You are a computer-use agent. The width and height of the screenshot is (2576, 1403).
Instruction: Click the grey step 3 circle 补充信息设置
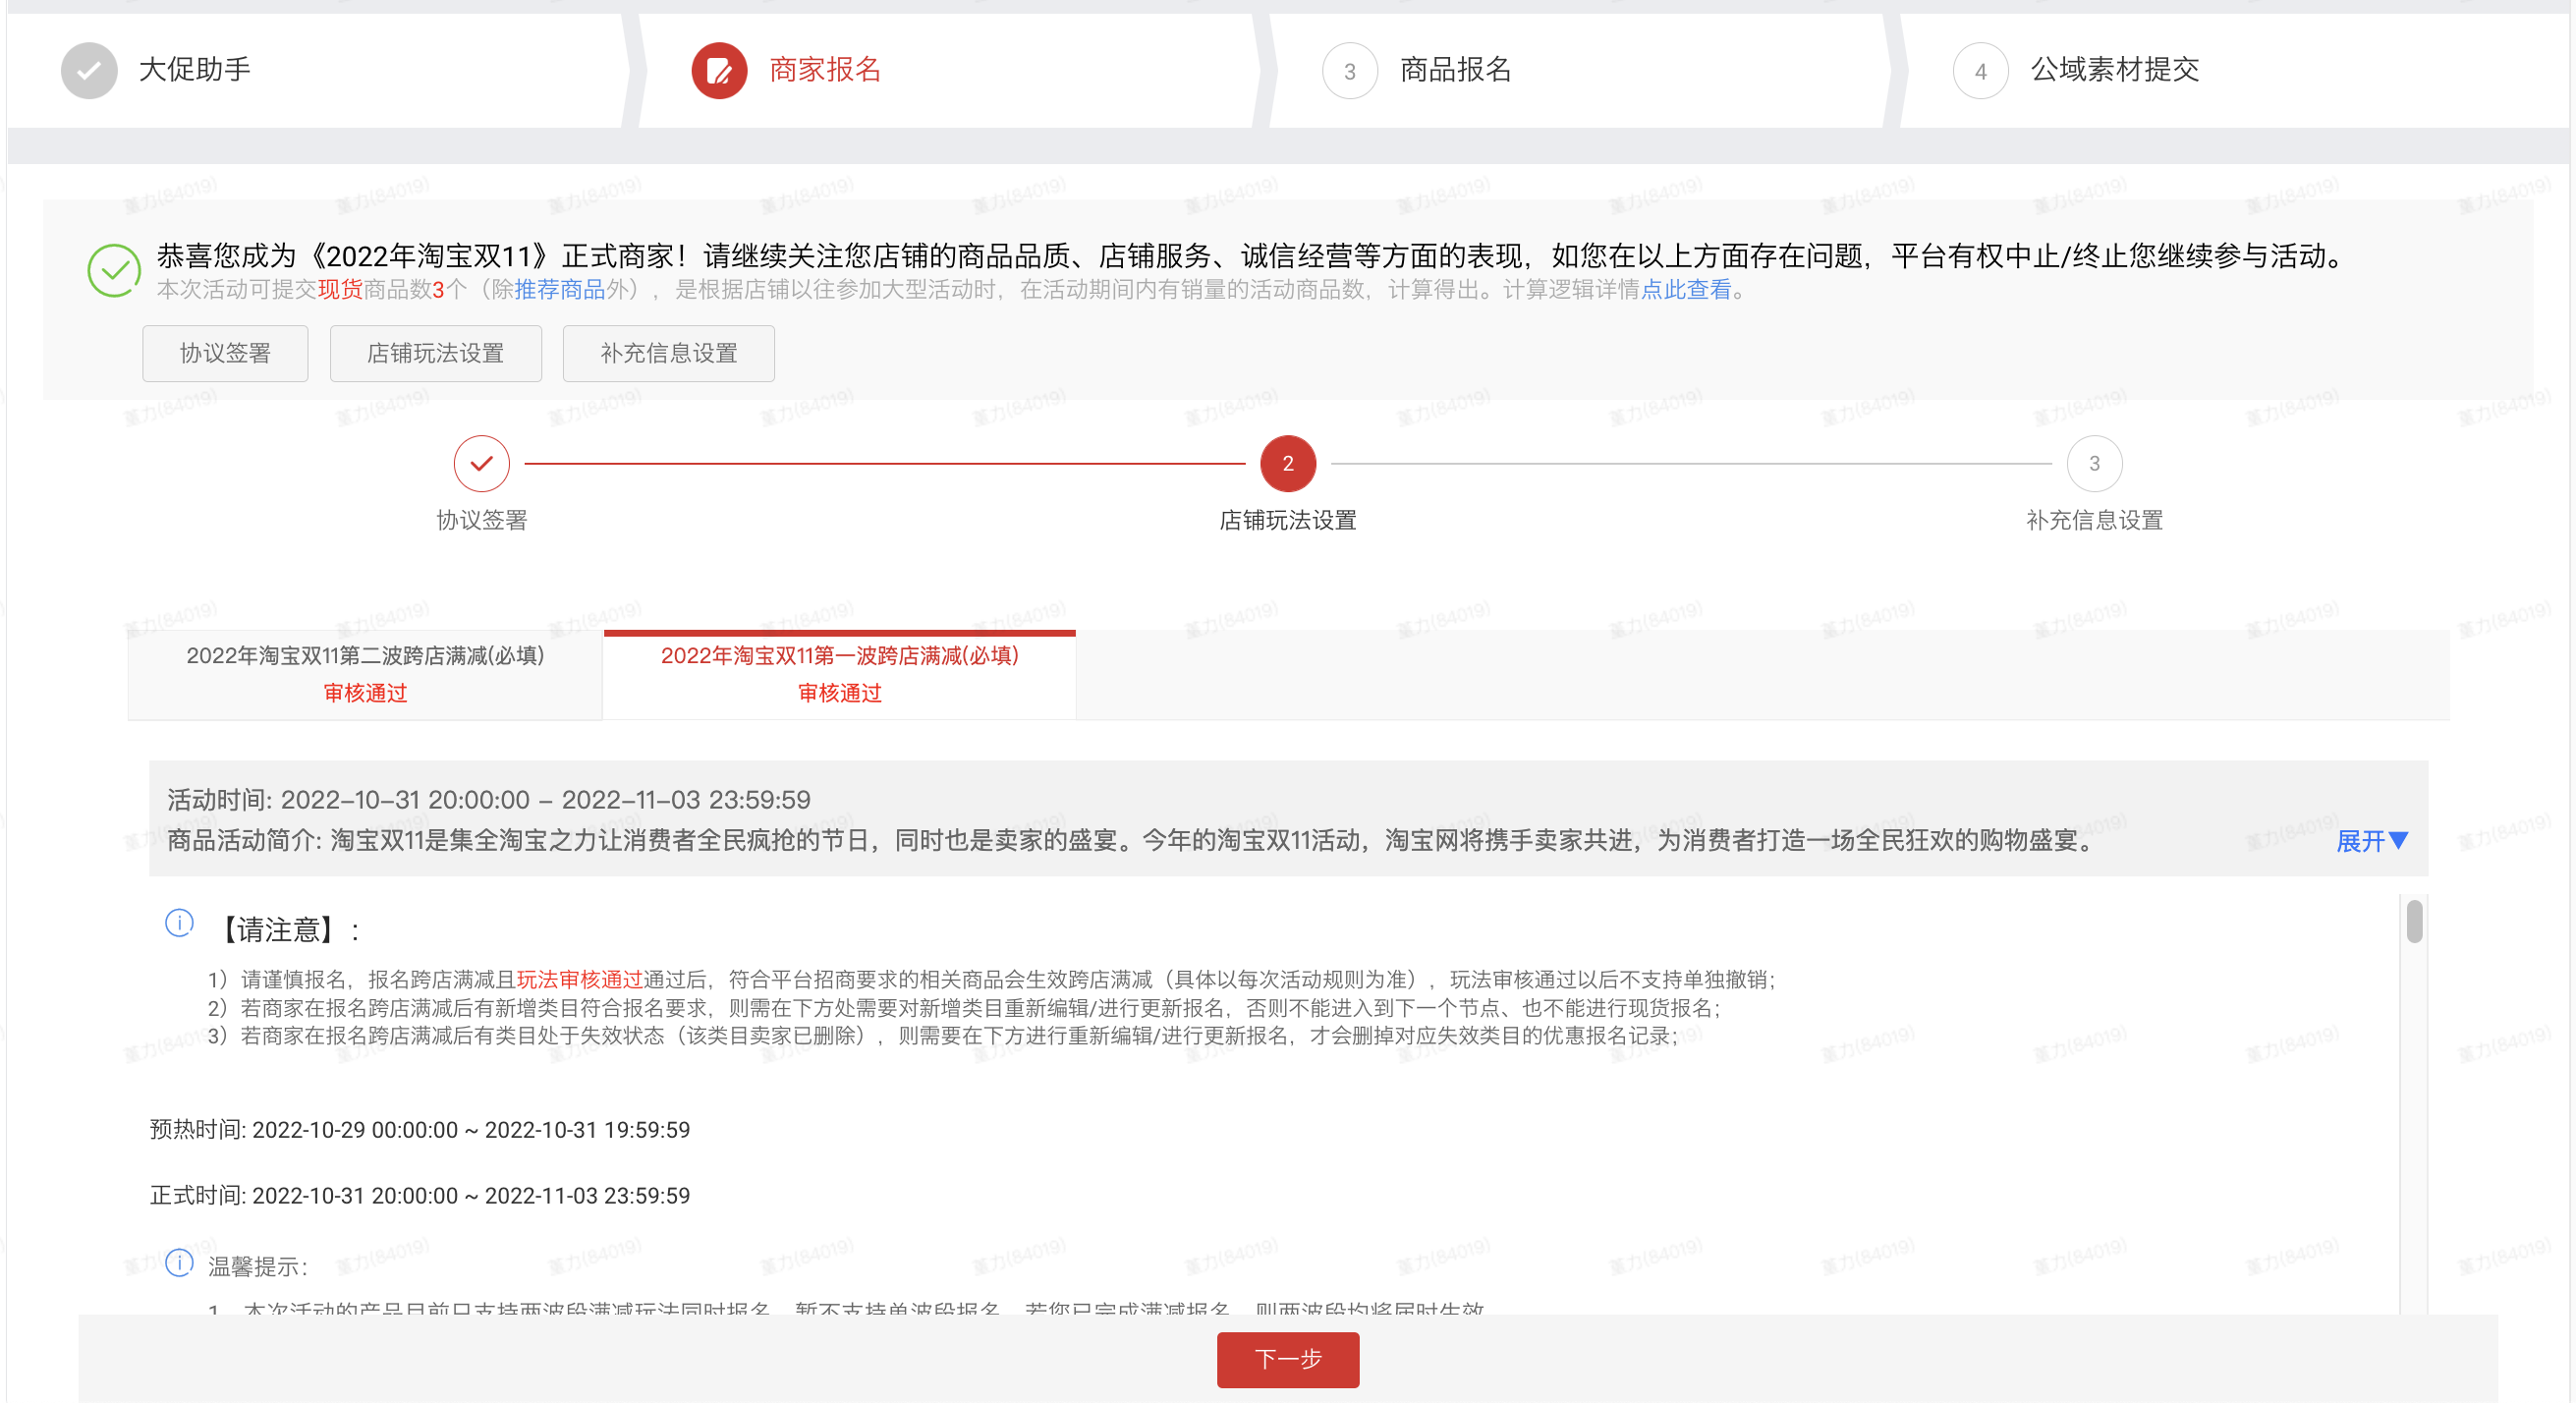tap(2094, 463)
